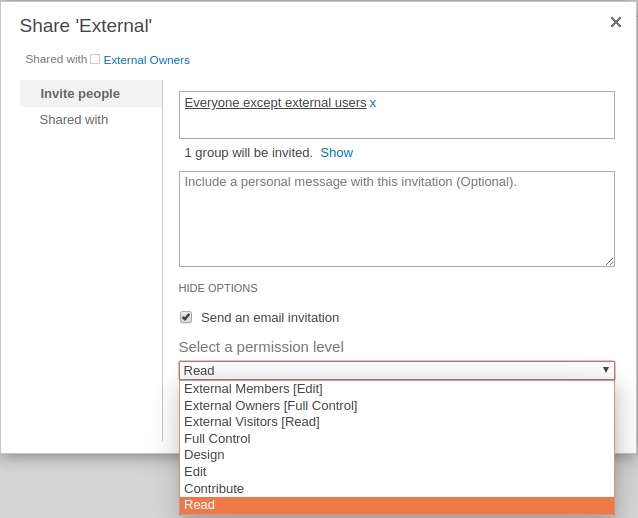Click inside the invite people input box
This screenshot has width=638, height=518.
[x=397, y=115]
